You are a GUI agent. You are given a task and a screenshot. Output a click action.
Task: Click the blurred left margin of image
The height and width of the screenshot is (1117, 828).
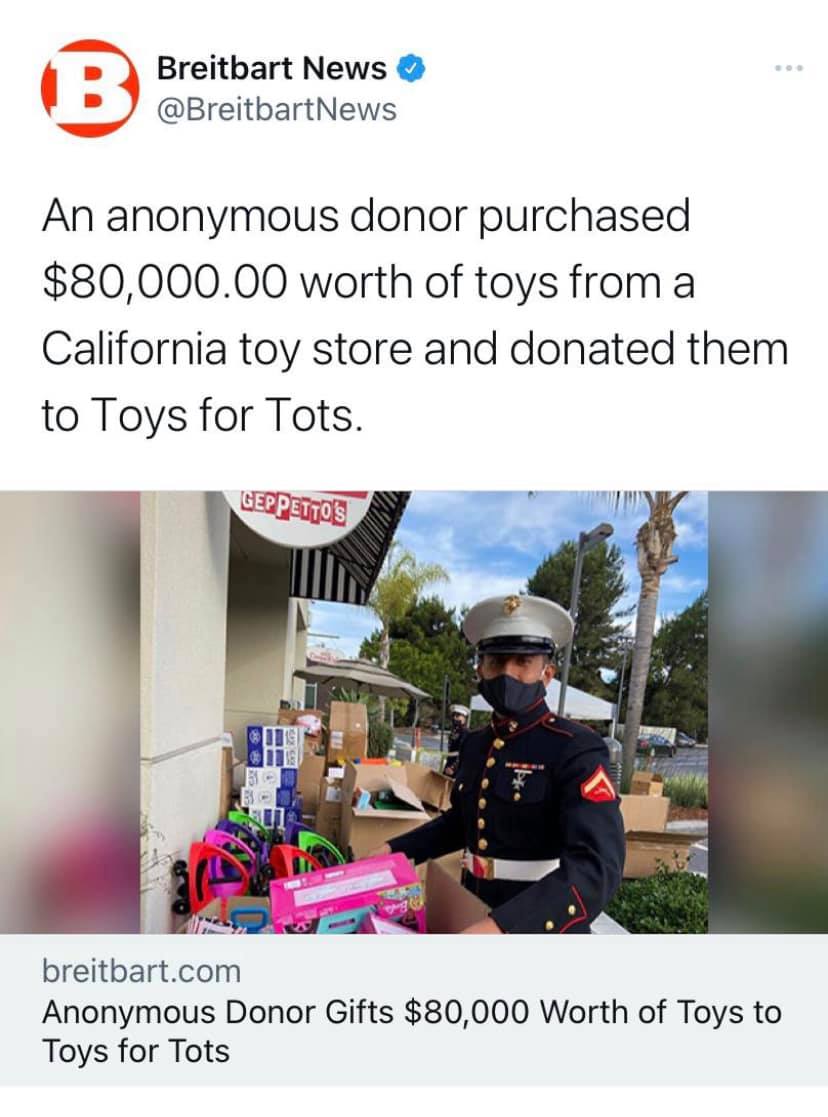70,712
